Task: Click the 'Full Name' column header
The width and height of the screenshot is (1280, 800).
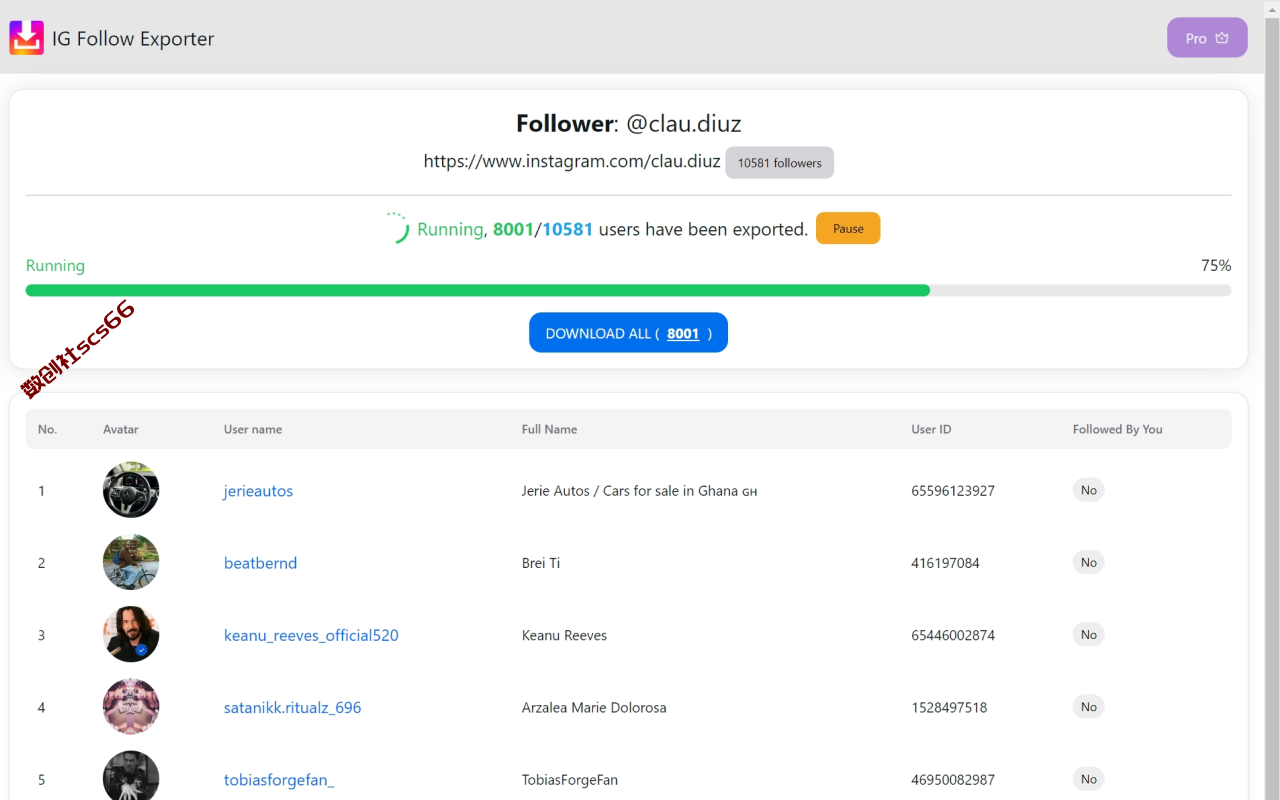Action: (549, 429)
